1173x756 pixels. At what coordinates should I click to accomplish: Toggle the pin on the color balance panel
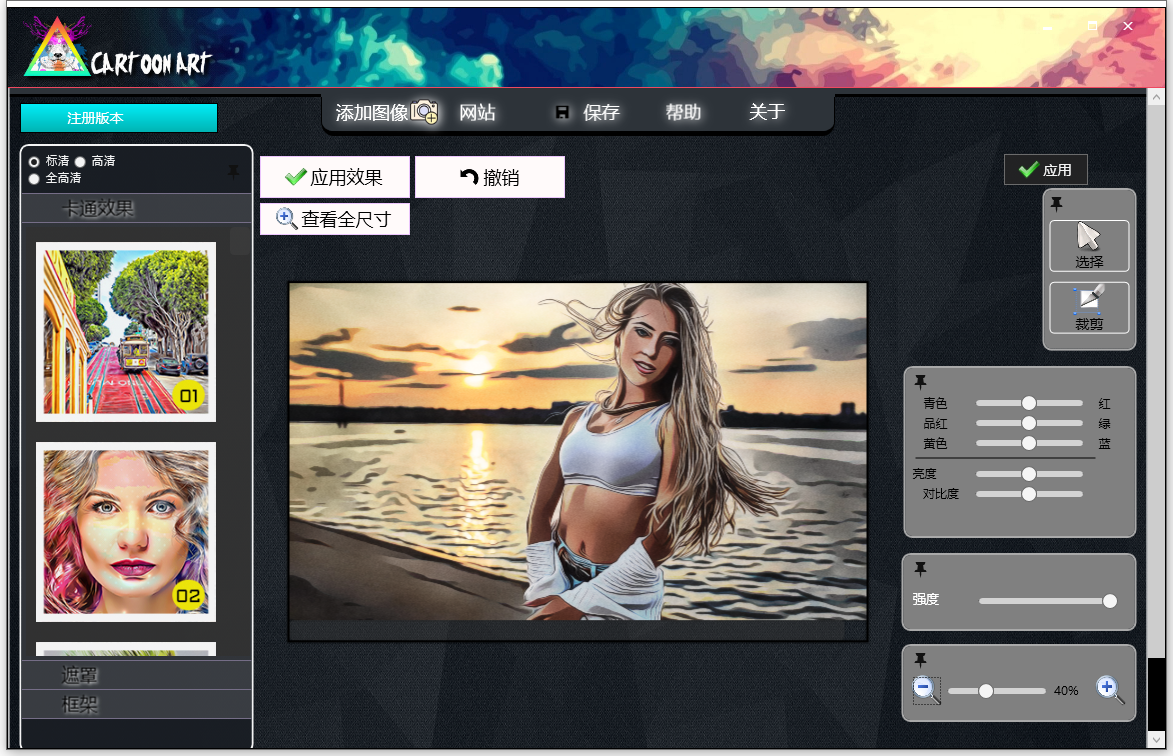(x=920, y=381)
